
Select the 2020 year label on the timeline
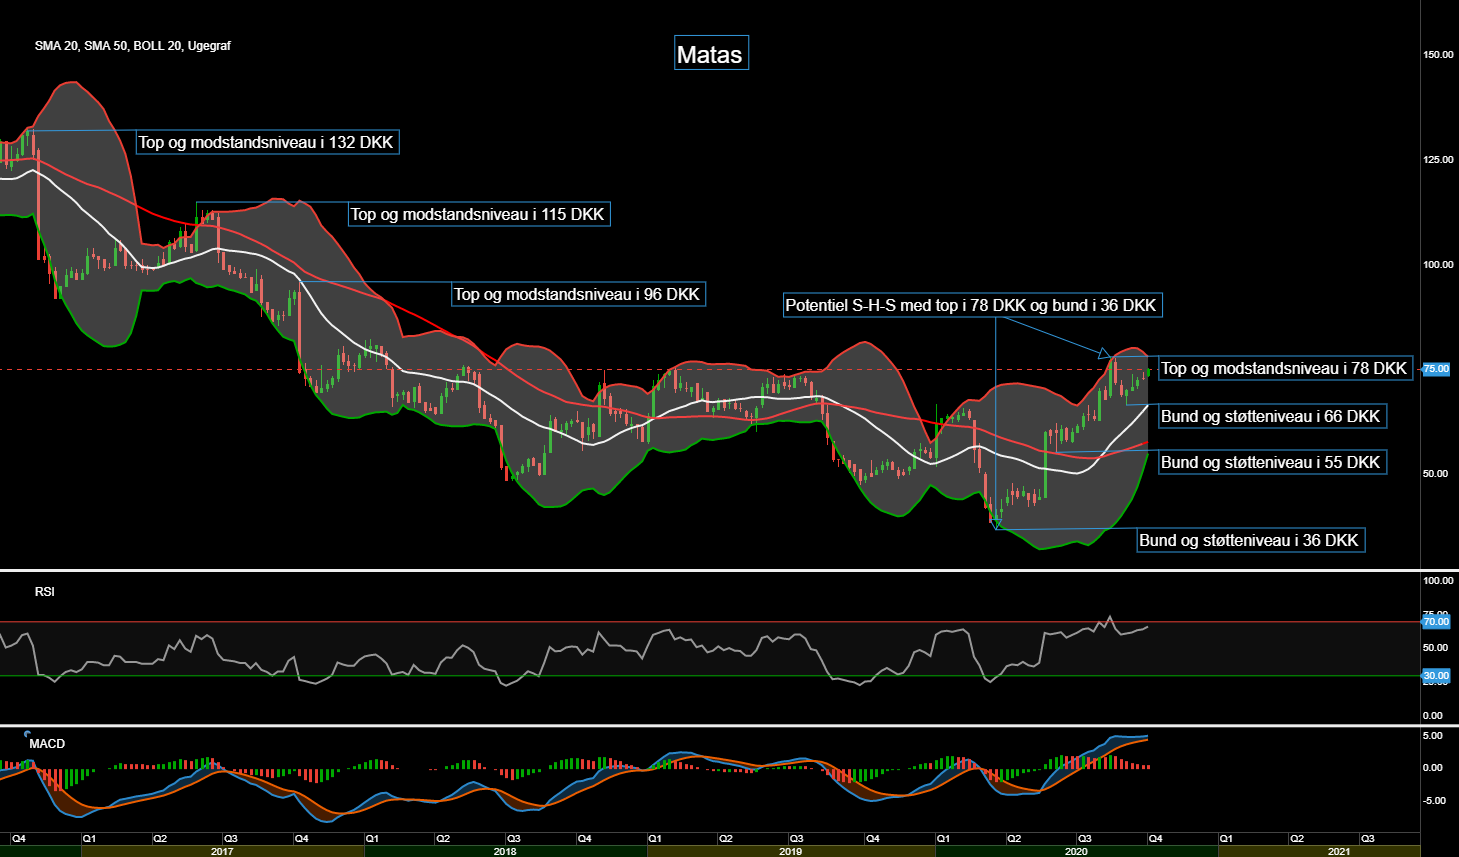point(1076,851)
